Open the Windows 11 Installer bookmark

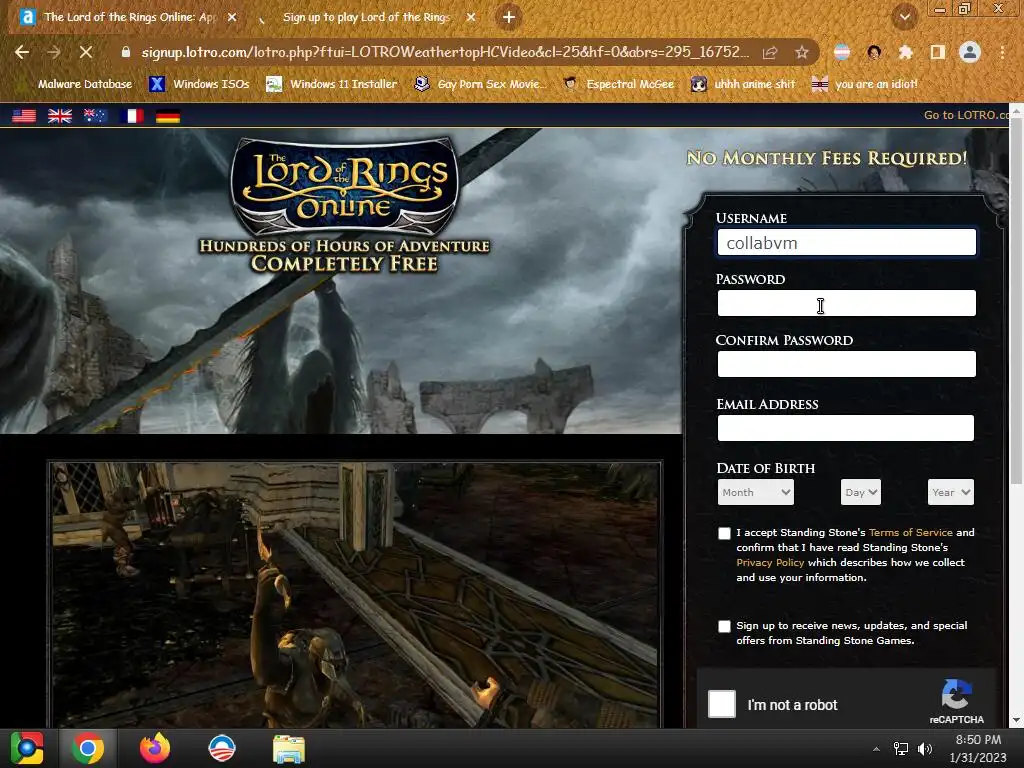pos(332,84)
